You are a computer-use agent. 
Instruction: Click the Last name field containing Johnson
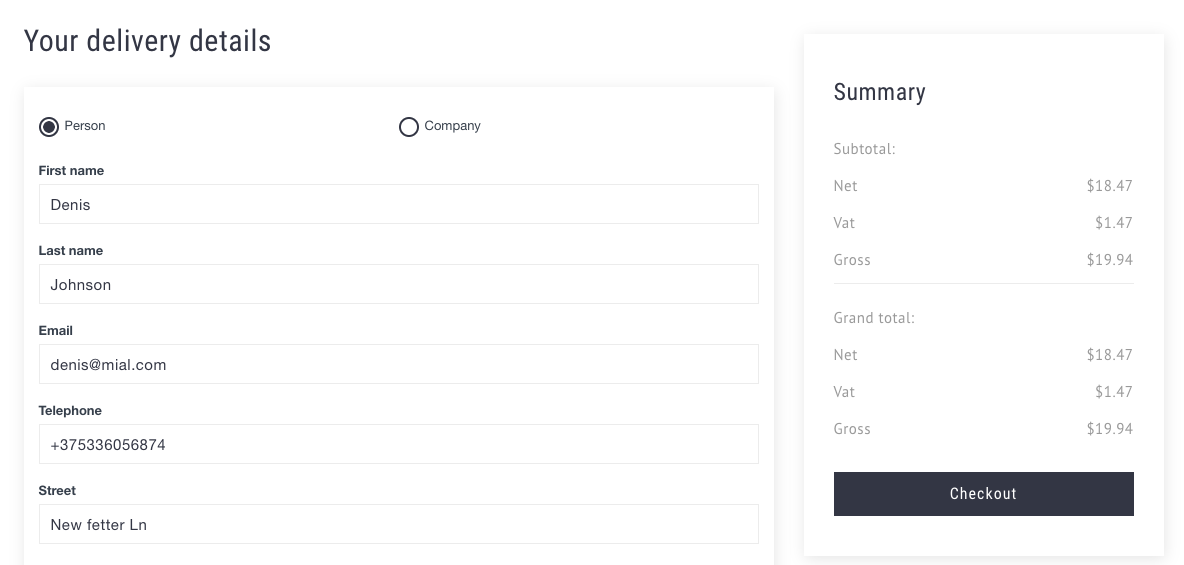[x=399, y=284]
